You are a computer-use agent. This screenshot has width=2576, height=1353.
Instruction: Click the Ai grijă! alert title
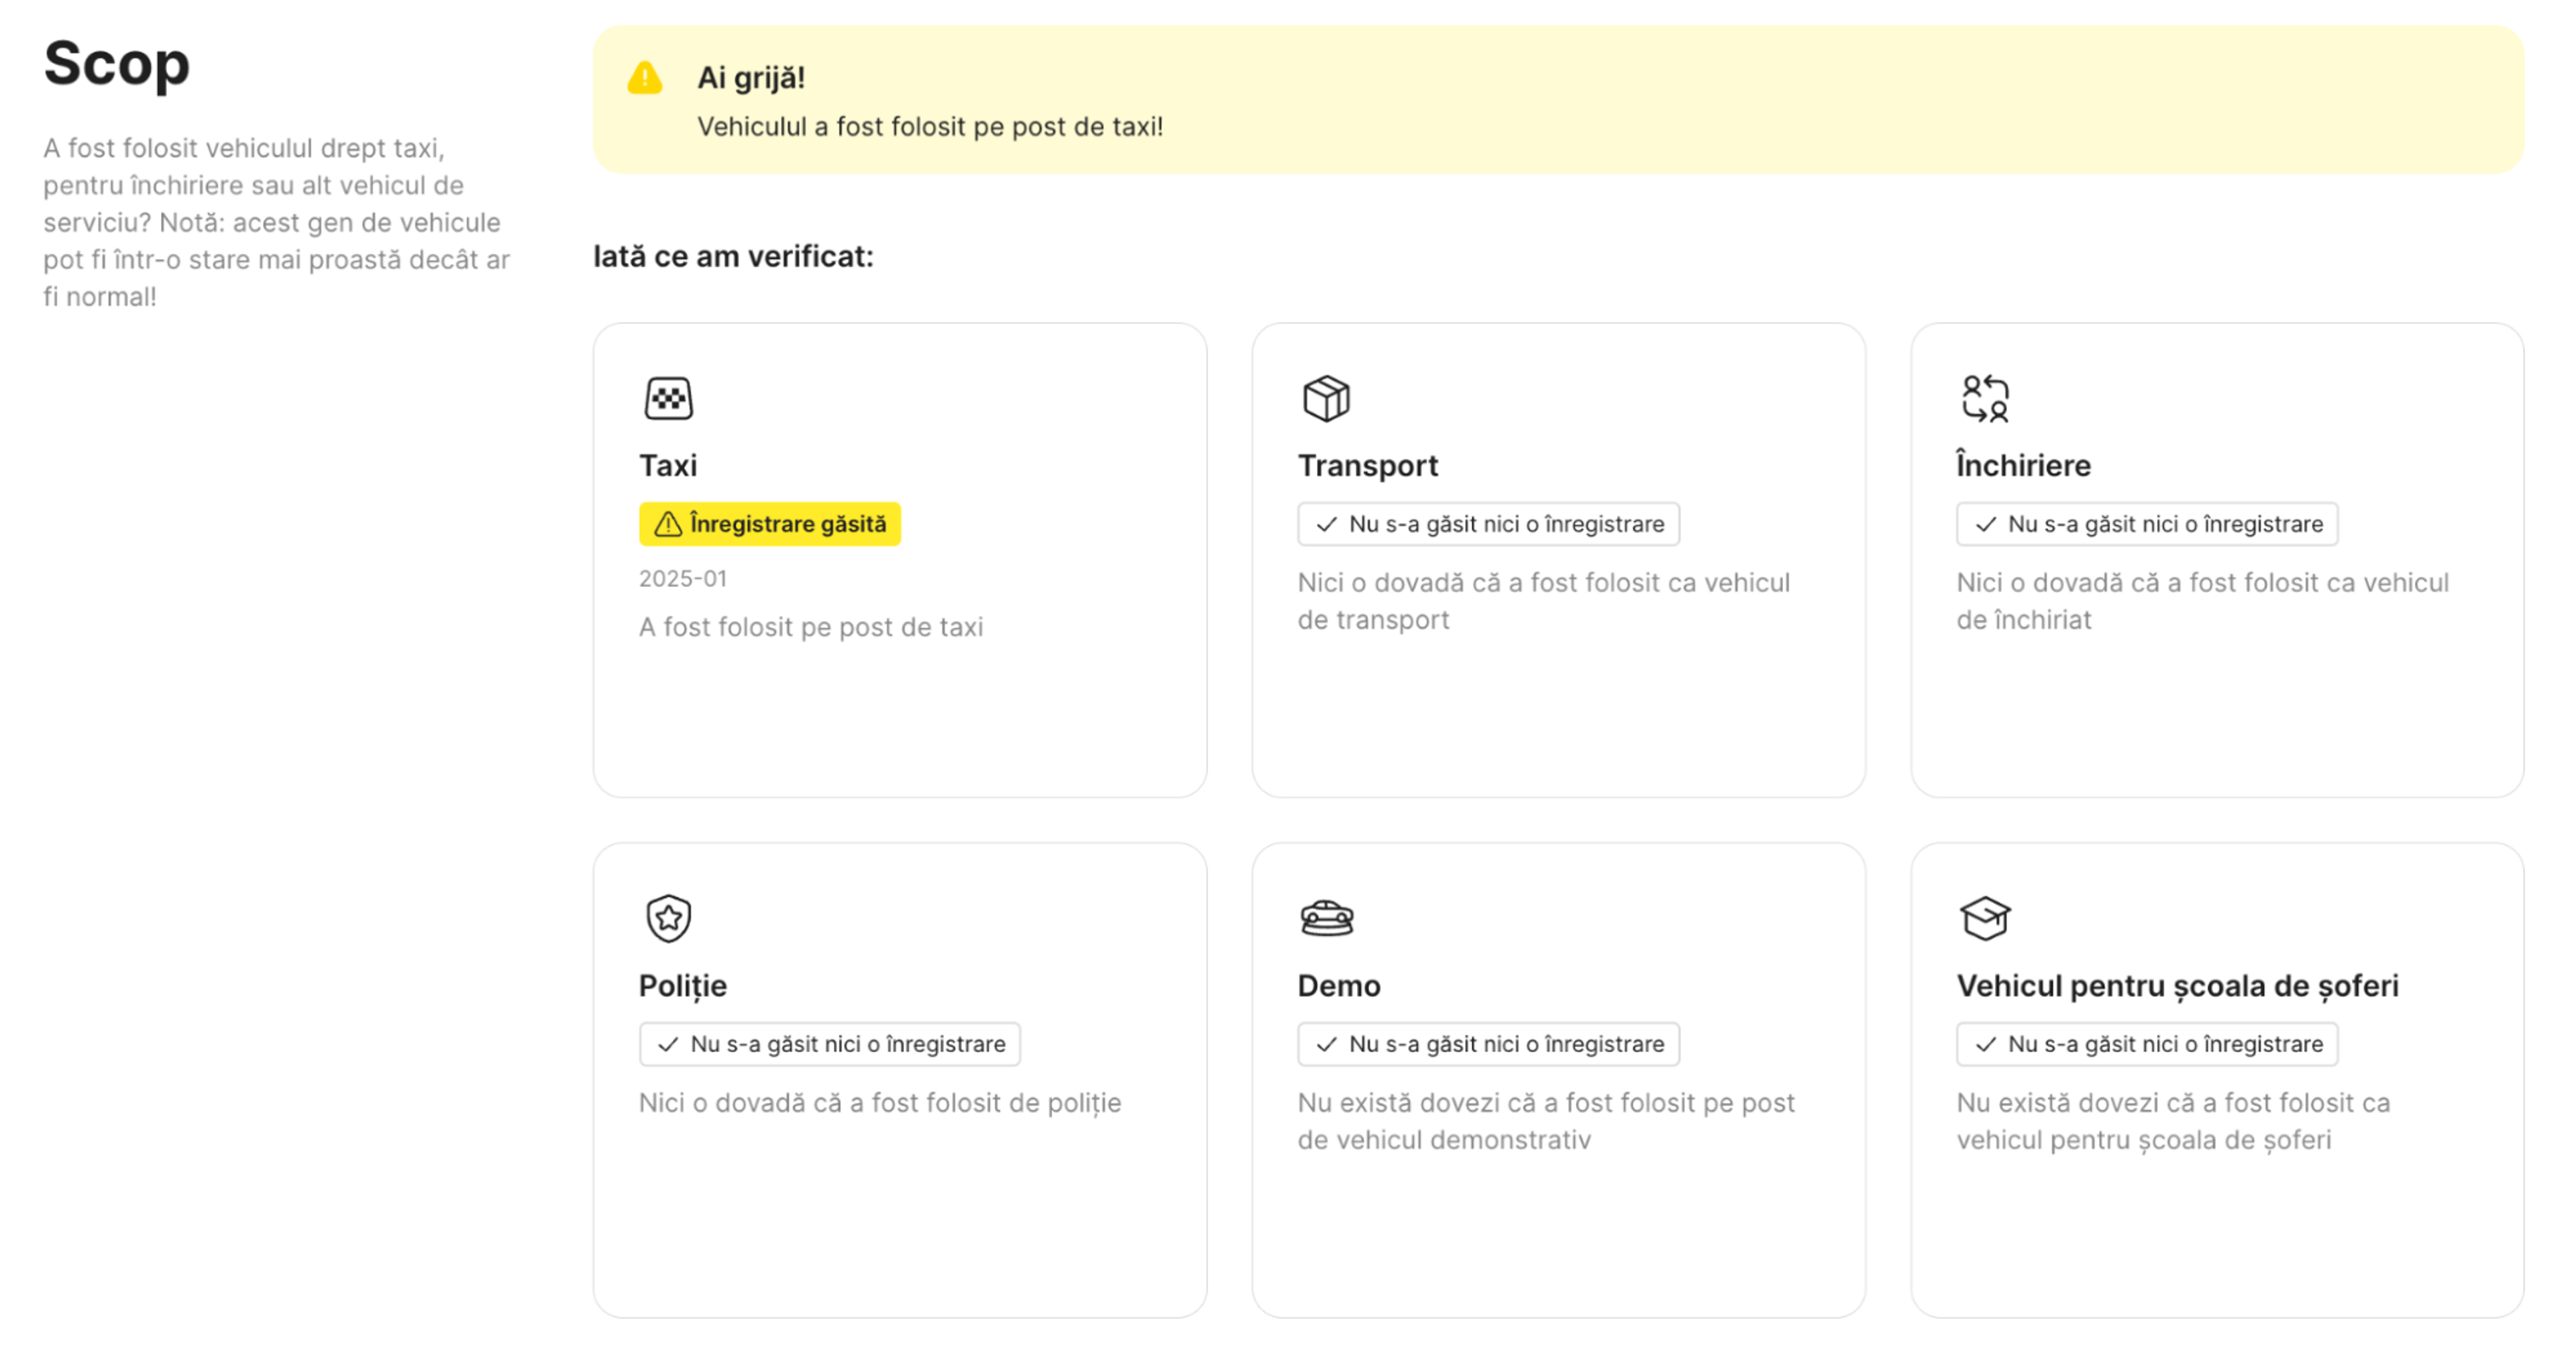click(751, 78)
